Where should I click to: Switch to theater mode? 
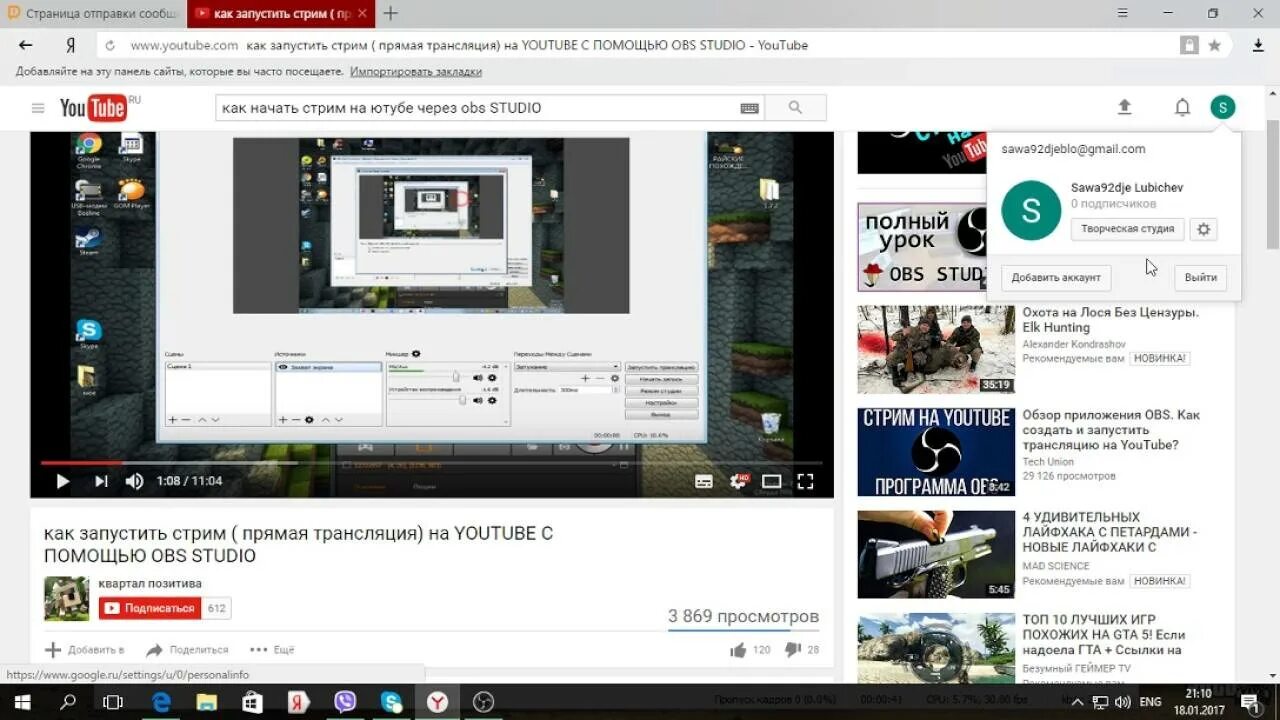click(x=771, y=481)
